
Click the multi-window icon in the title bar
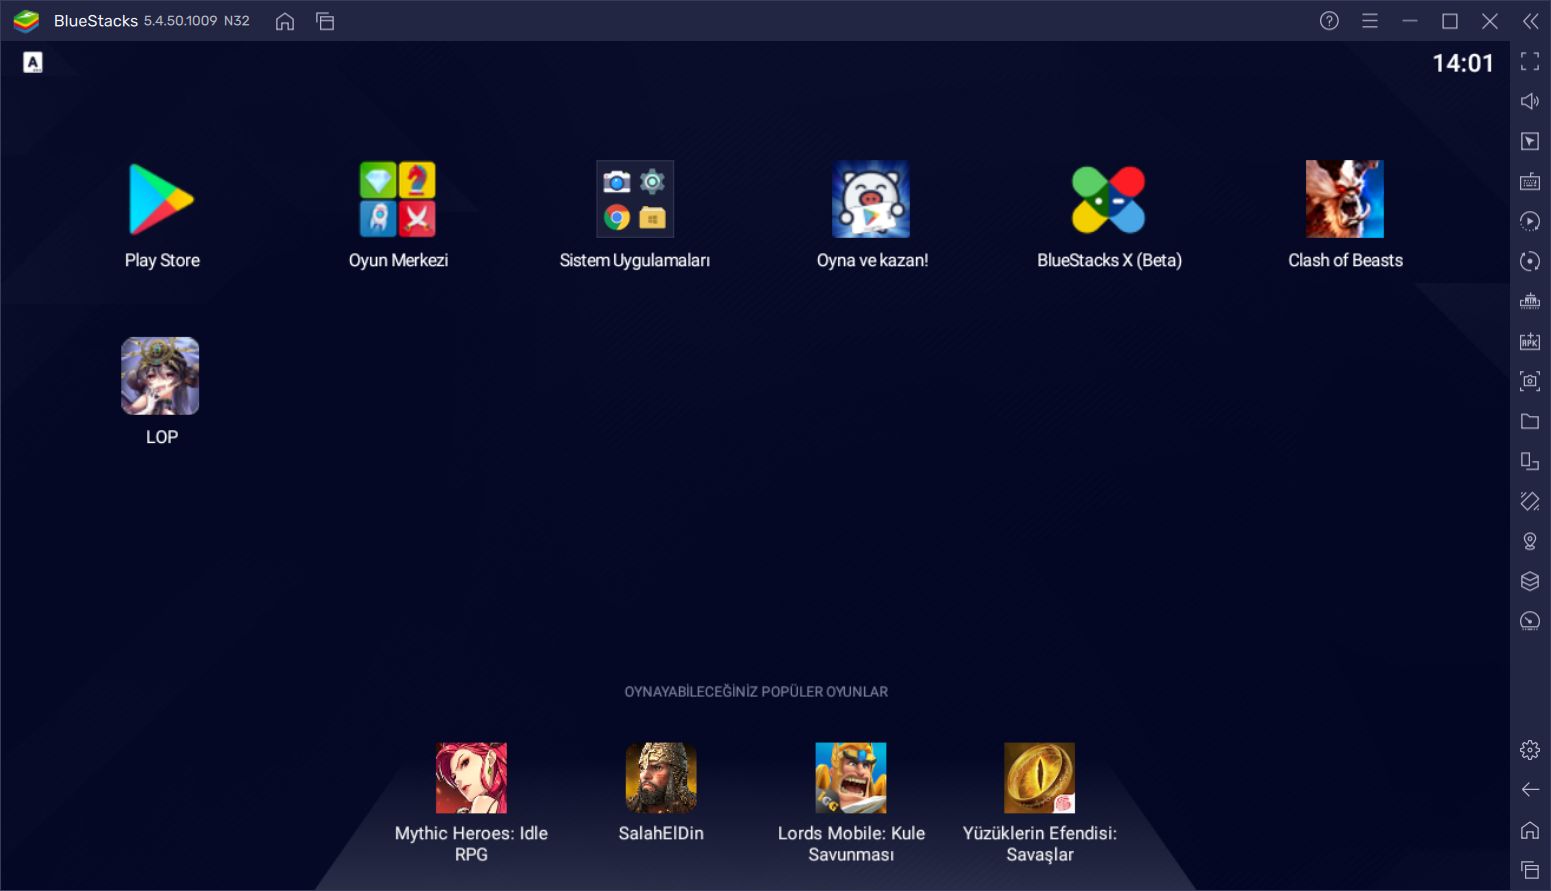point(325,21)
